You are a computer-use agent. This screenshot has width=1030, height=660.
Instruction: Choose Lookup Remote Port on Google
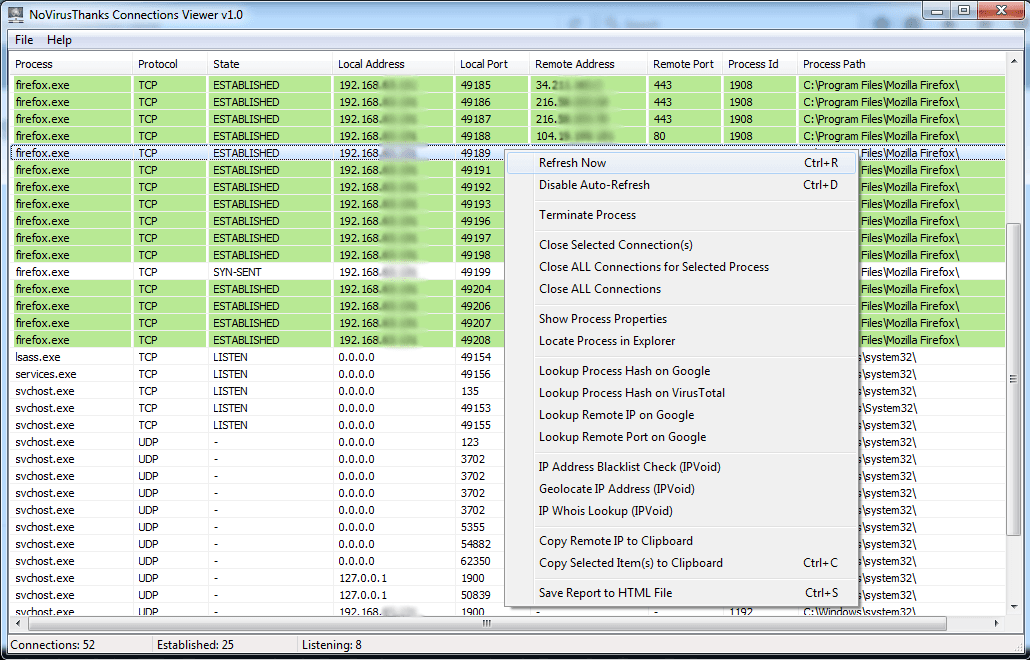pos(682,437)
